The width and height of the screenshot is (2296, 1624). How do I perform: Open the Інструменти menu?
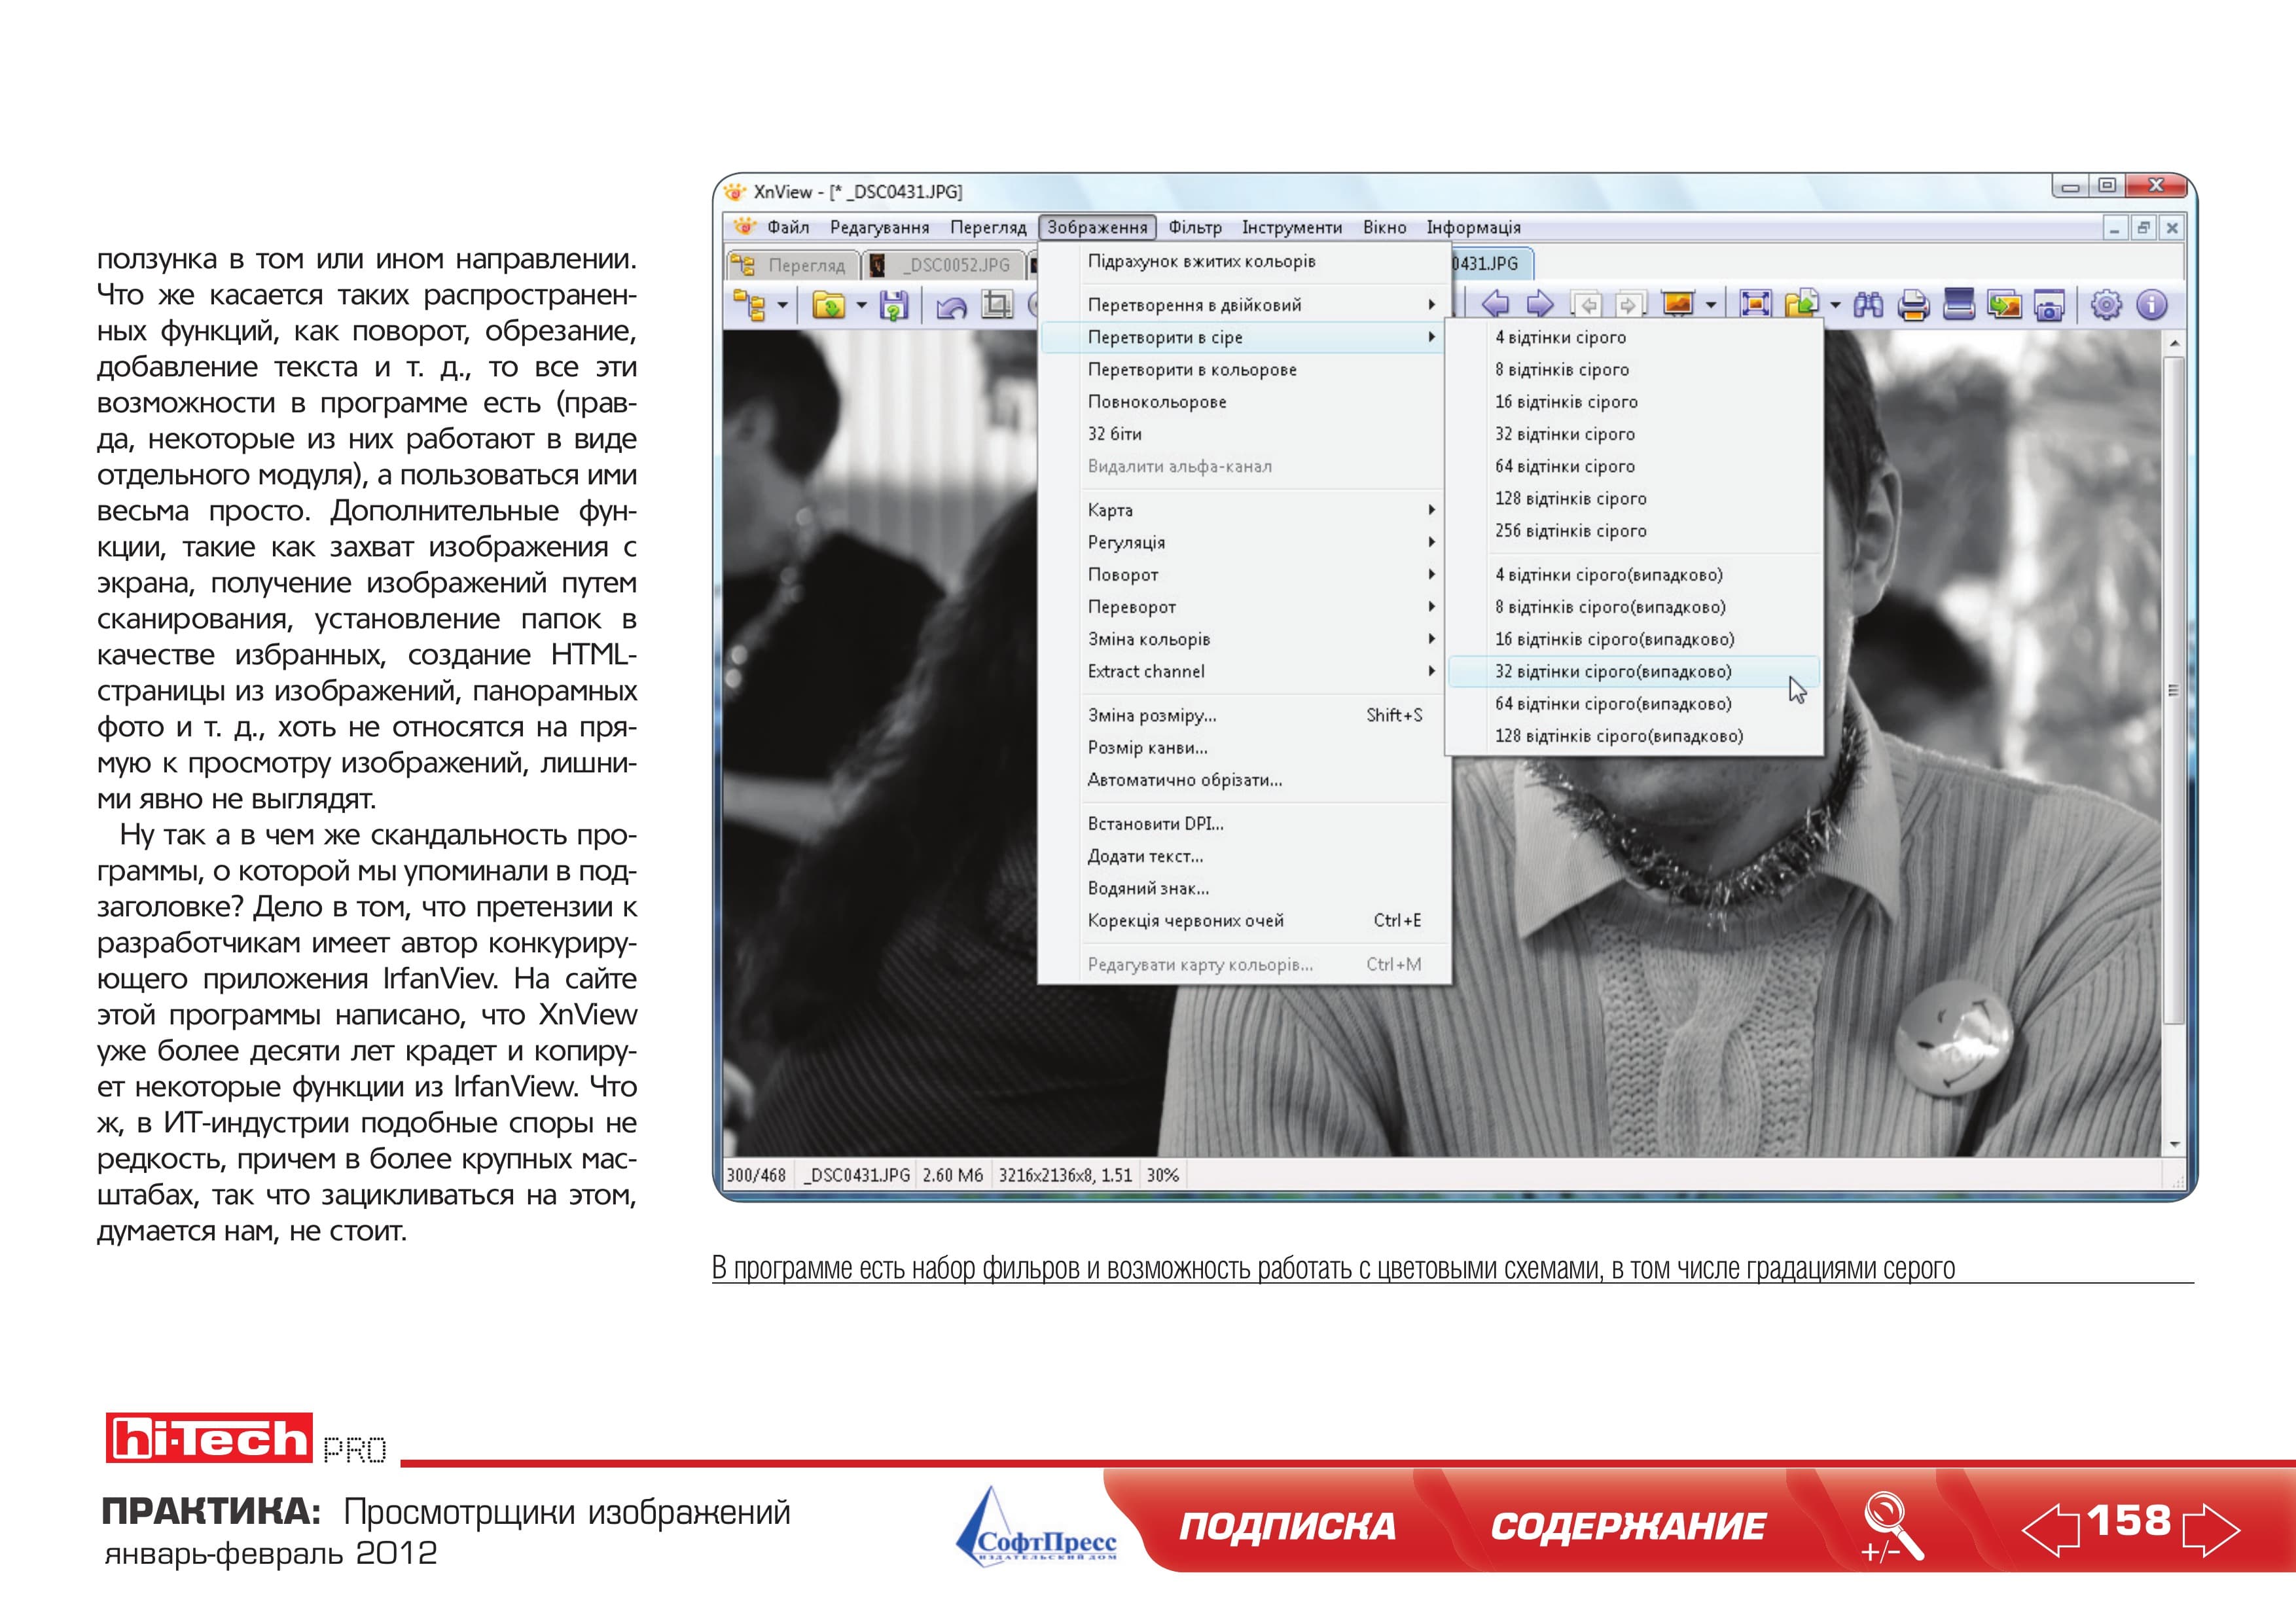pyautogui.click(x=1292, y=227)
